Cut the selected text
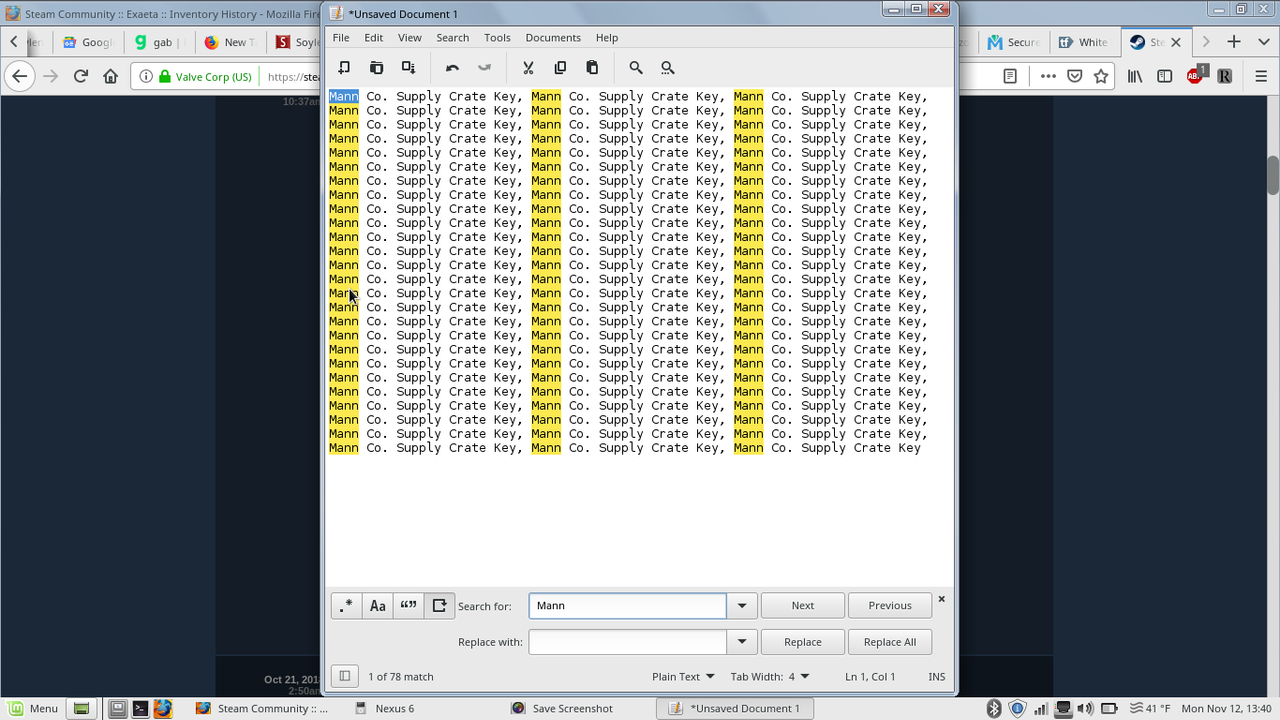The width and height of the screenshot is (1280, 720). pos(528,68)
